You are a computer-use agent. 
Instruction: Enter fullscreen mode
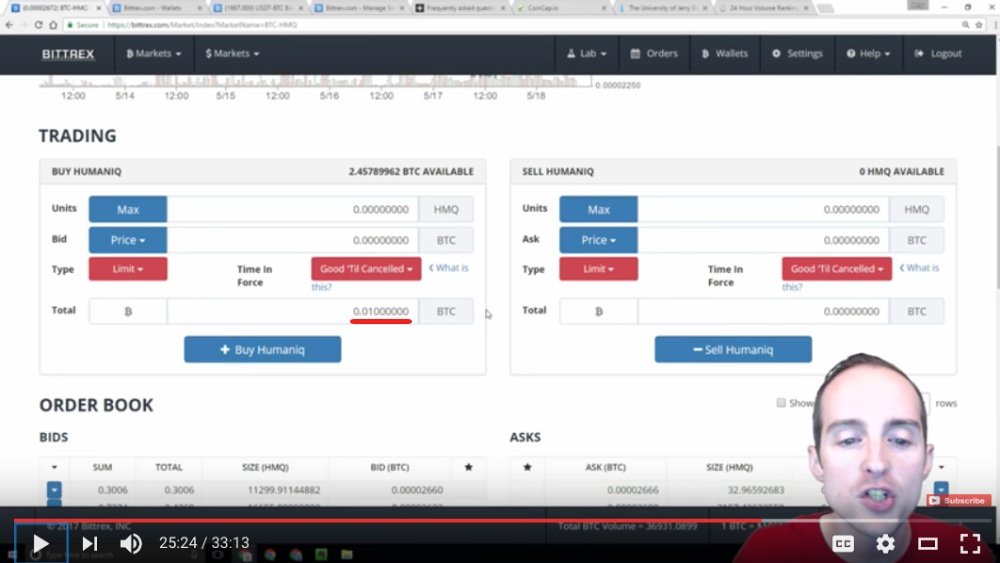(x=970, y=543)
